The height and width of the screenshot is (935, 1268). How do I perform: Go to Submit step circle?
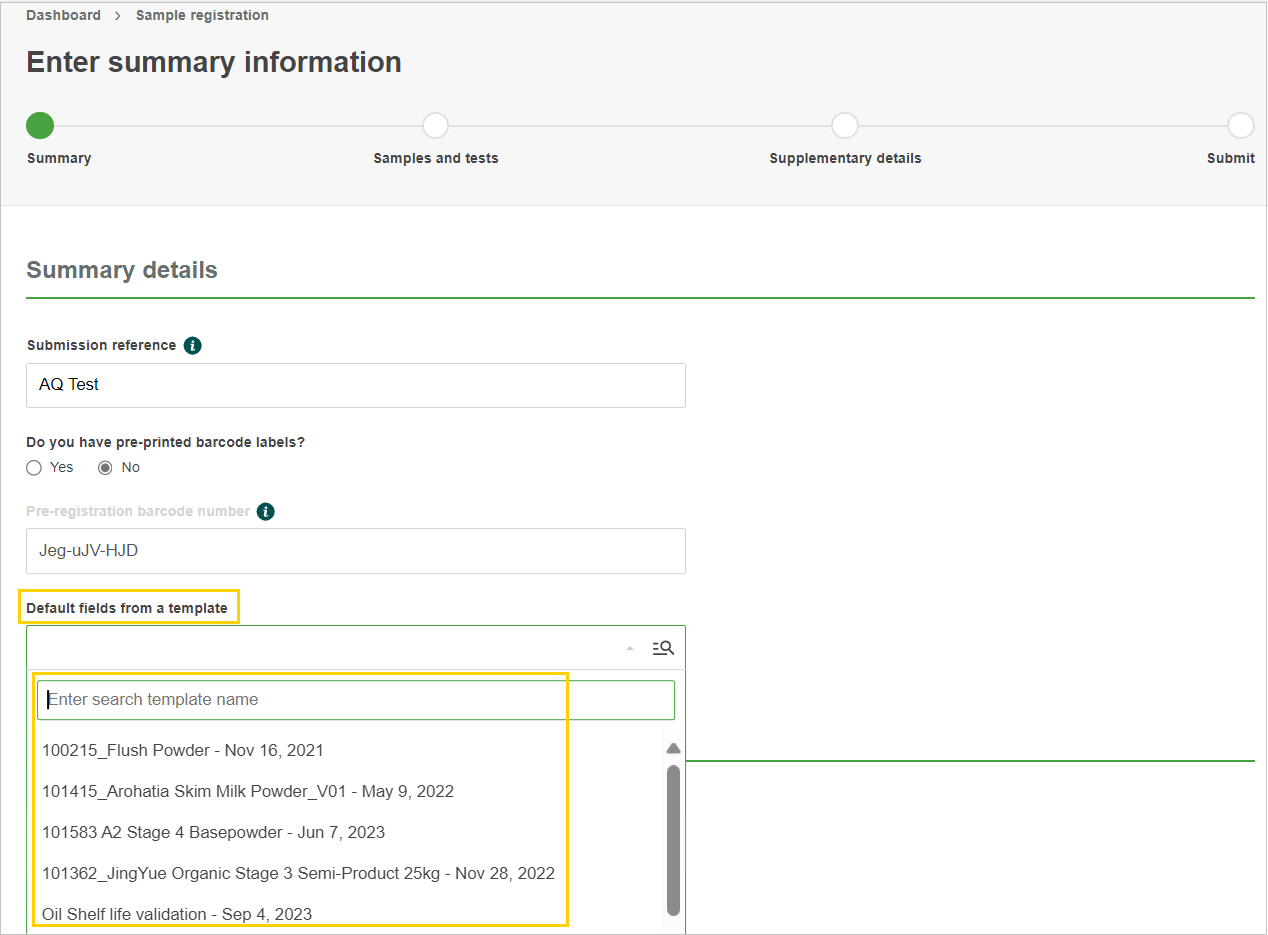coord(1241,125)
